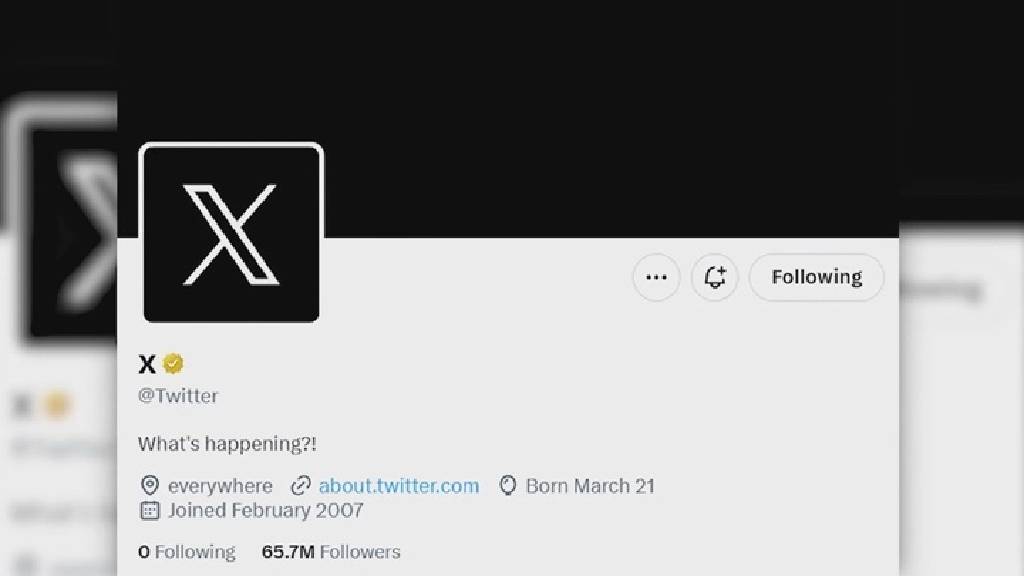
Task: Click the @Twitter username handle
Action: pyautogui.click(x=180, y=396)
